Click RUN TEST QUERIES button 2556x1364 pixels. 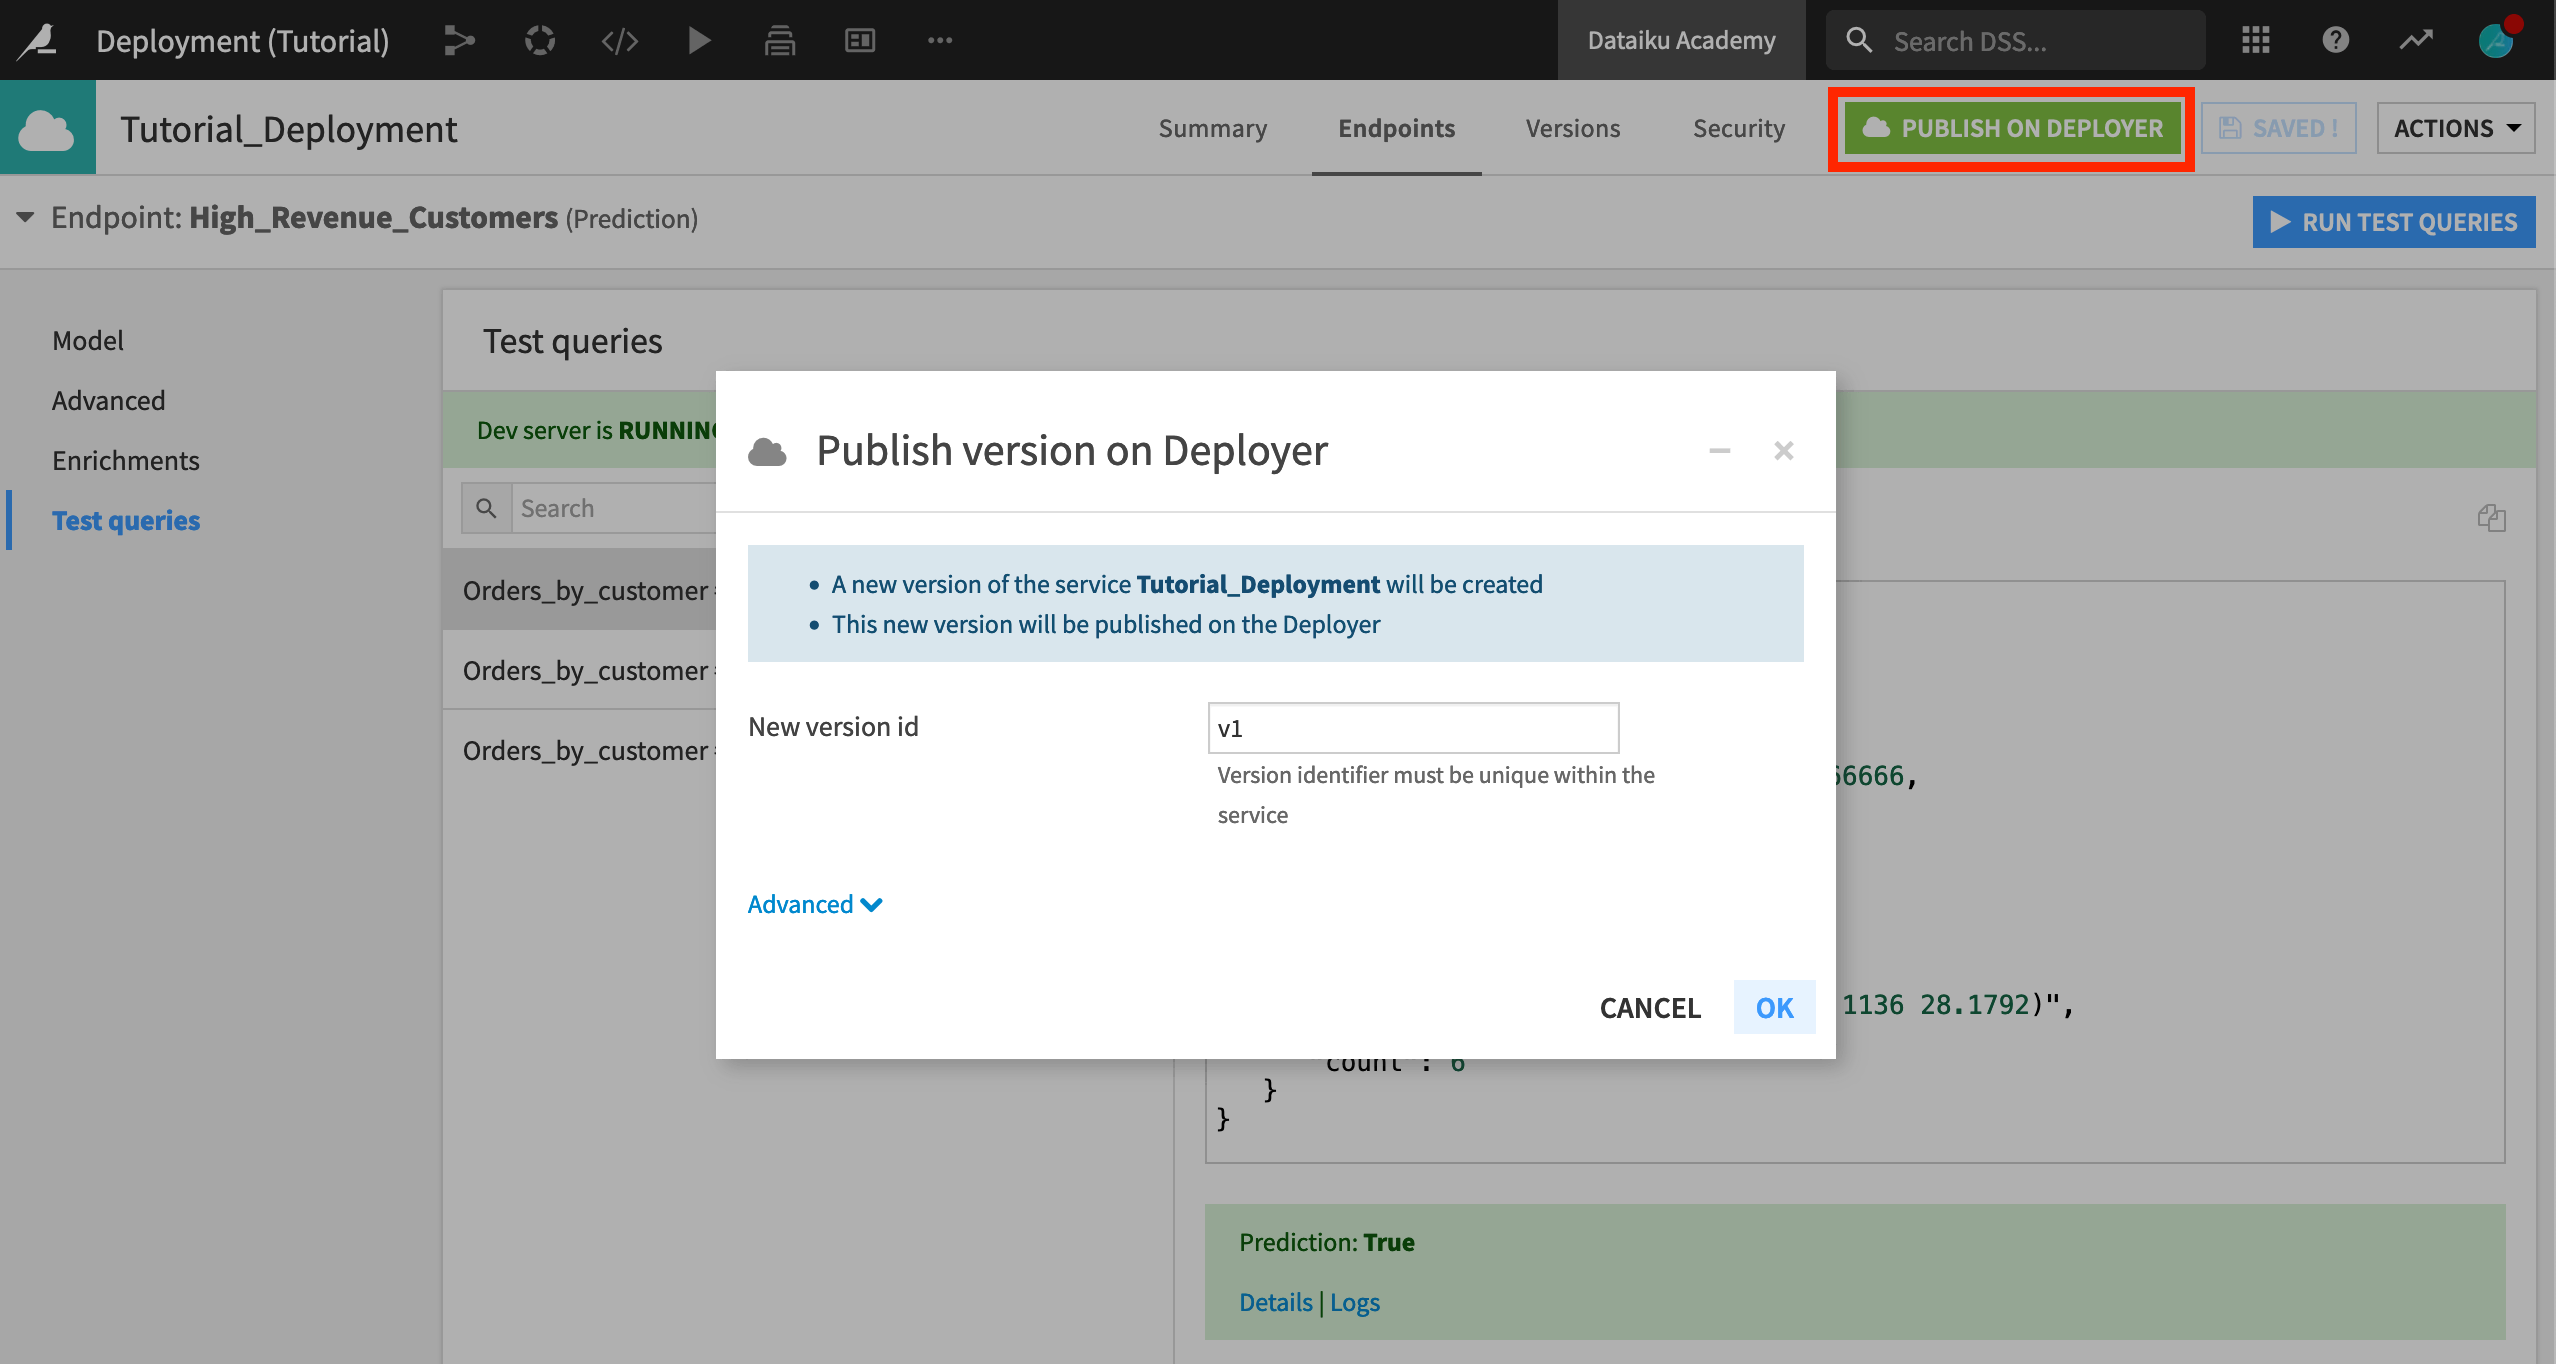[x=2394, y=222]
